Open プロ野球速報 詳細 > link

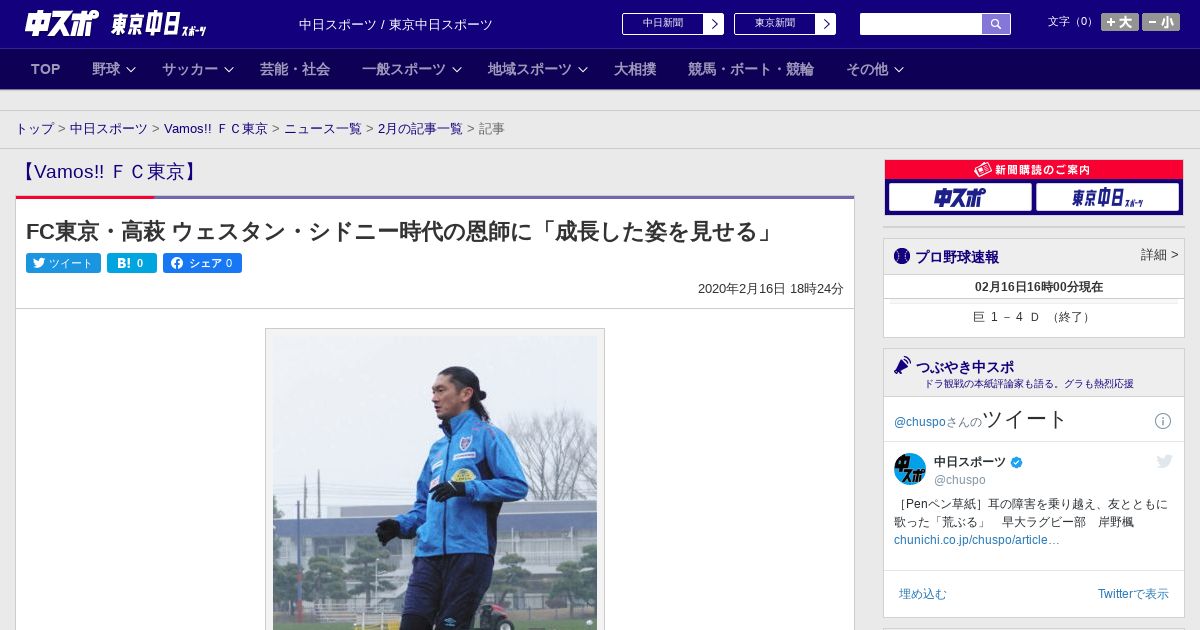(x=1159, y=255)
